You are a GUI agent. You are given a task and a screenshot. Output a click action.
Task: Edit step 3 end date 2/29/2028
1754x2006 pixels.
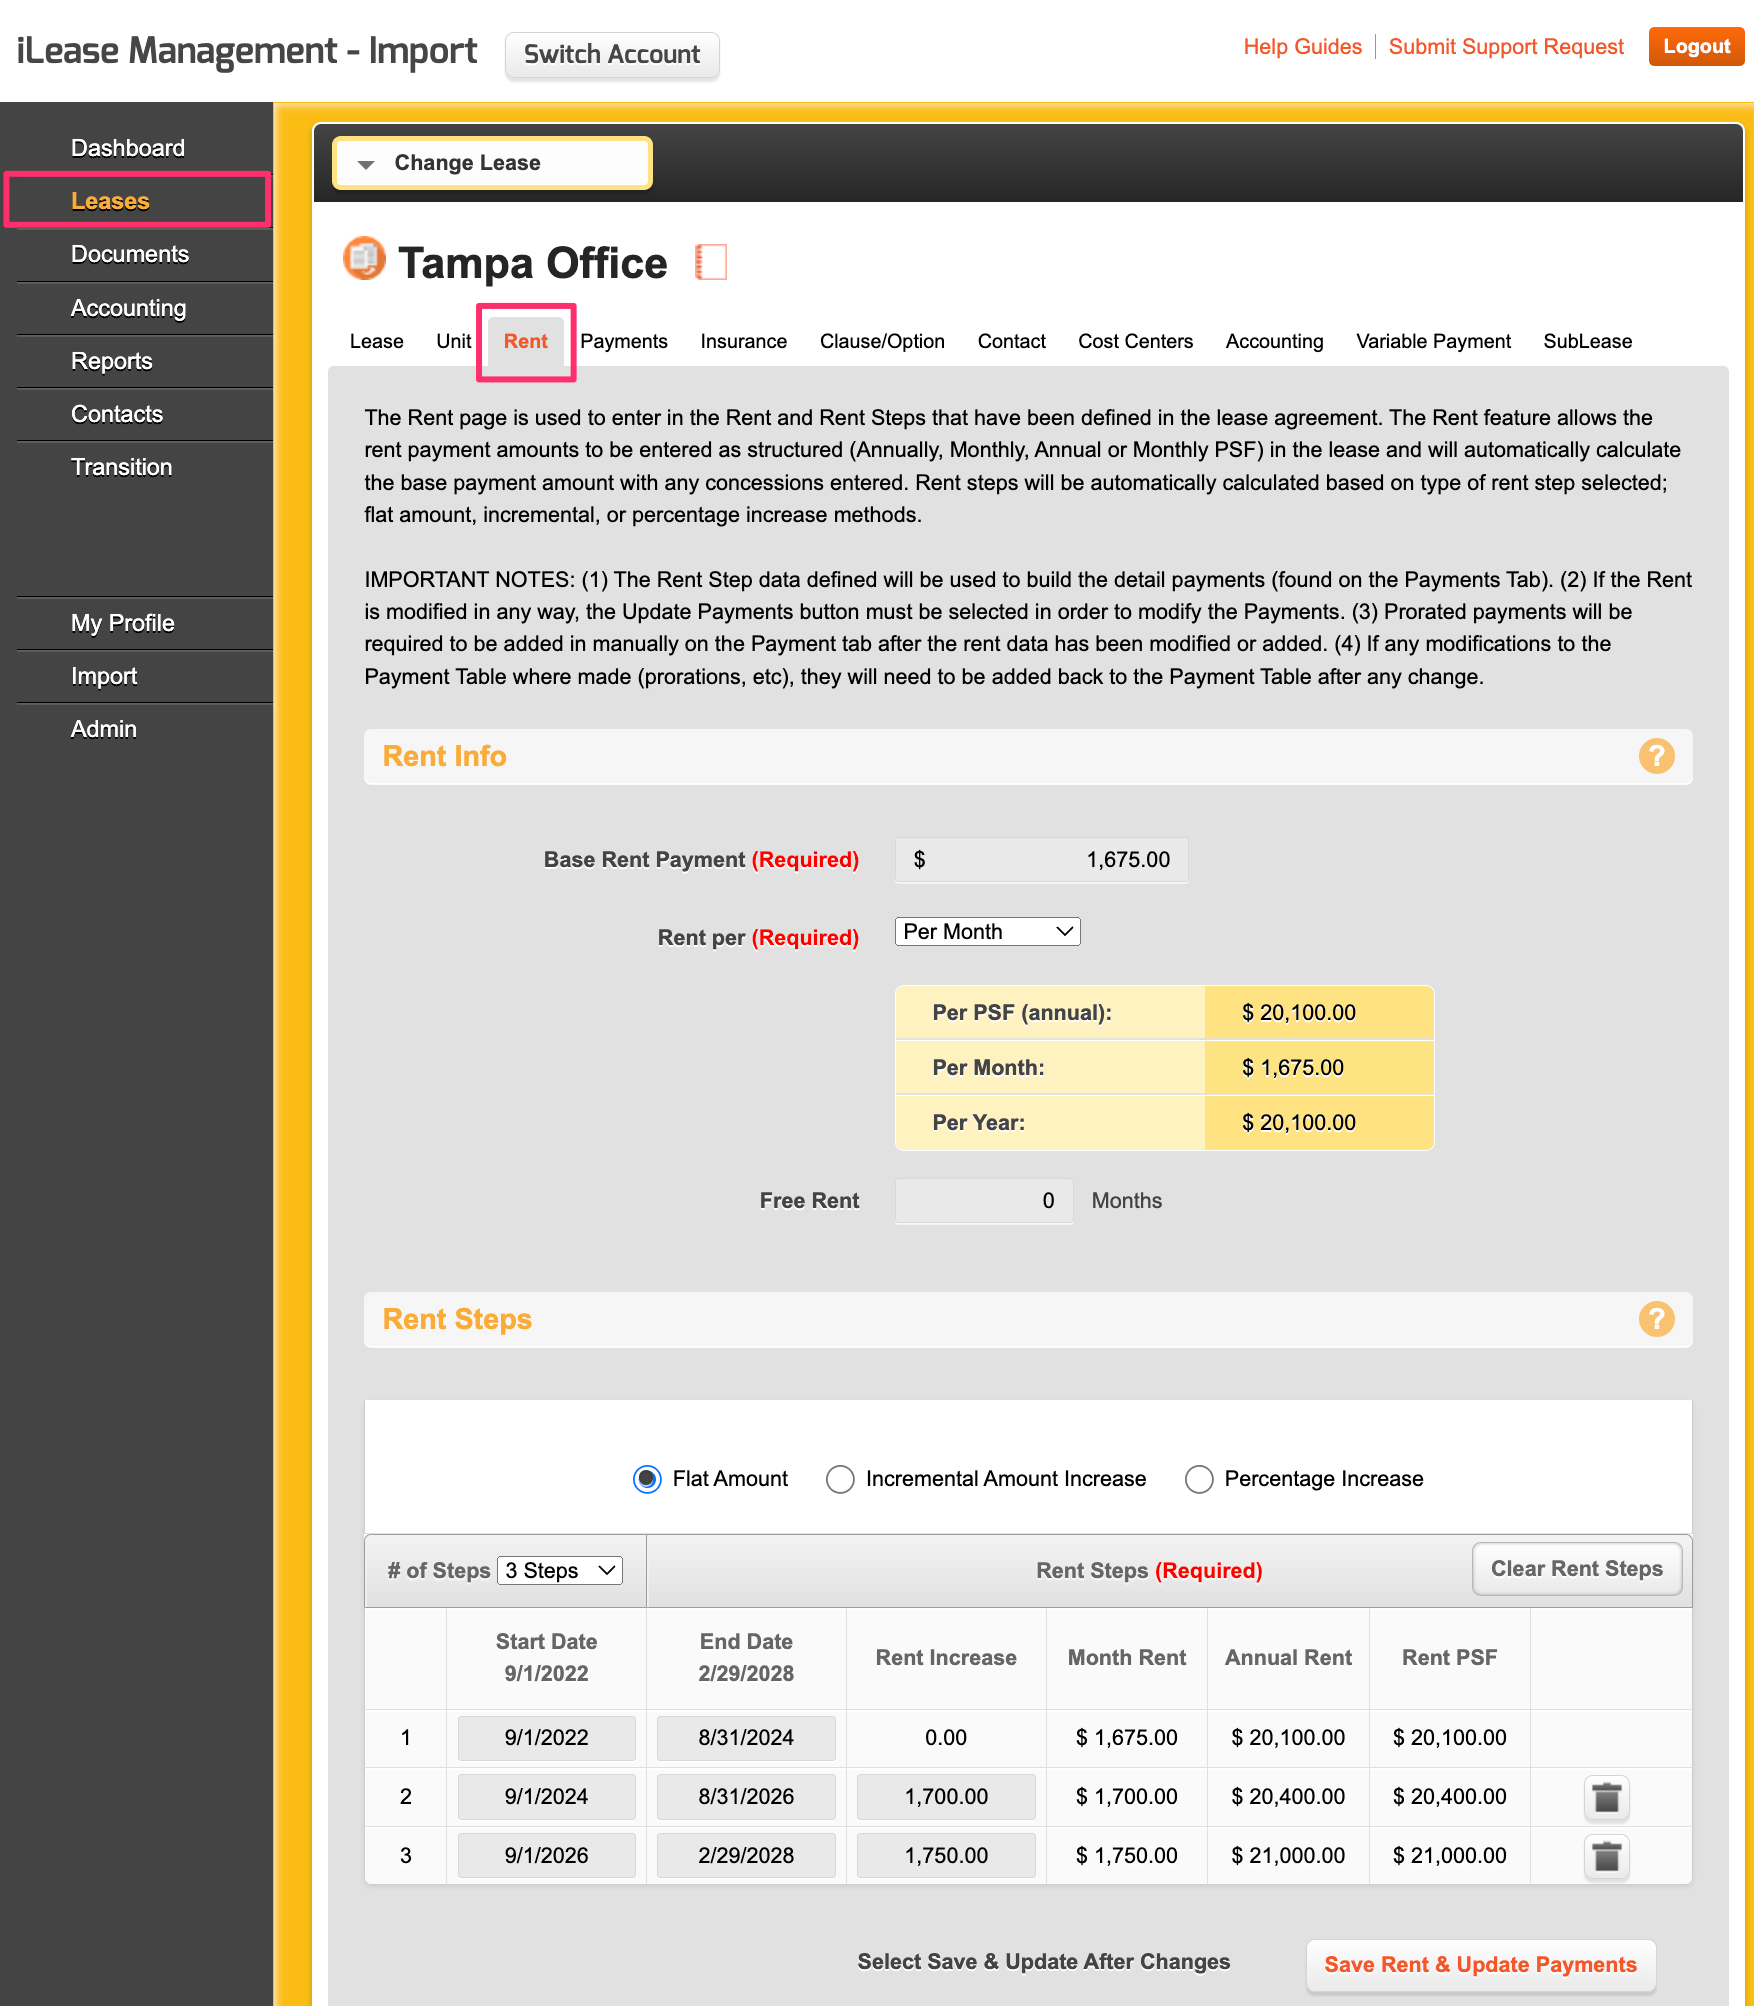746,1856
